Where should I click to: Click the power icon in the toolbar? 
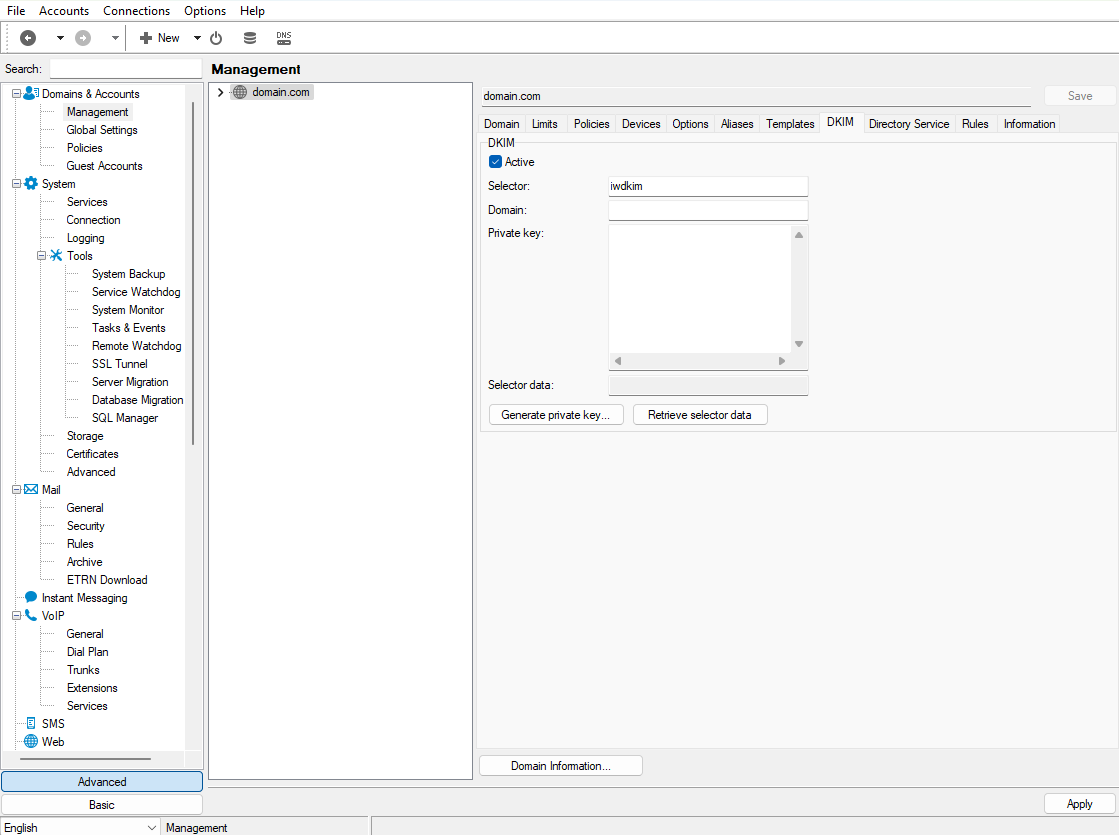tap(216, 38)
